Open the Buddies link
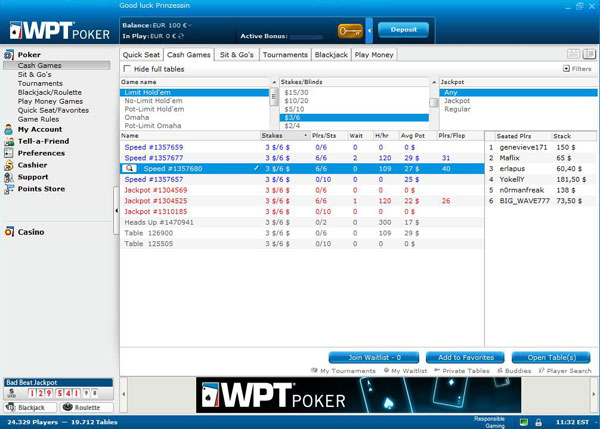This screenshot has height=429, width=600. (x=514, y=370)
